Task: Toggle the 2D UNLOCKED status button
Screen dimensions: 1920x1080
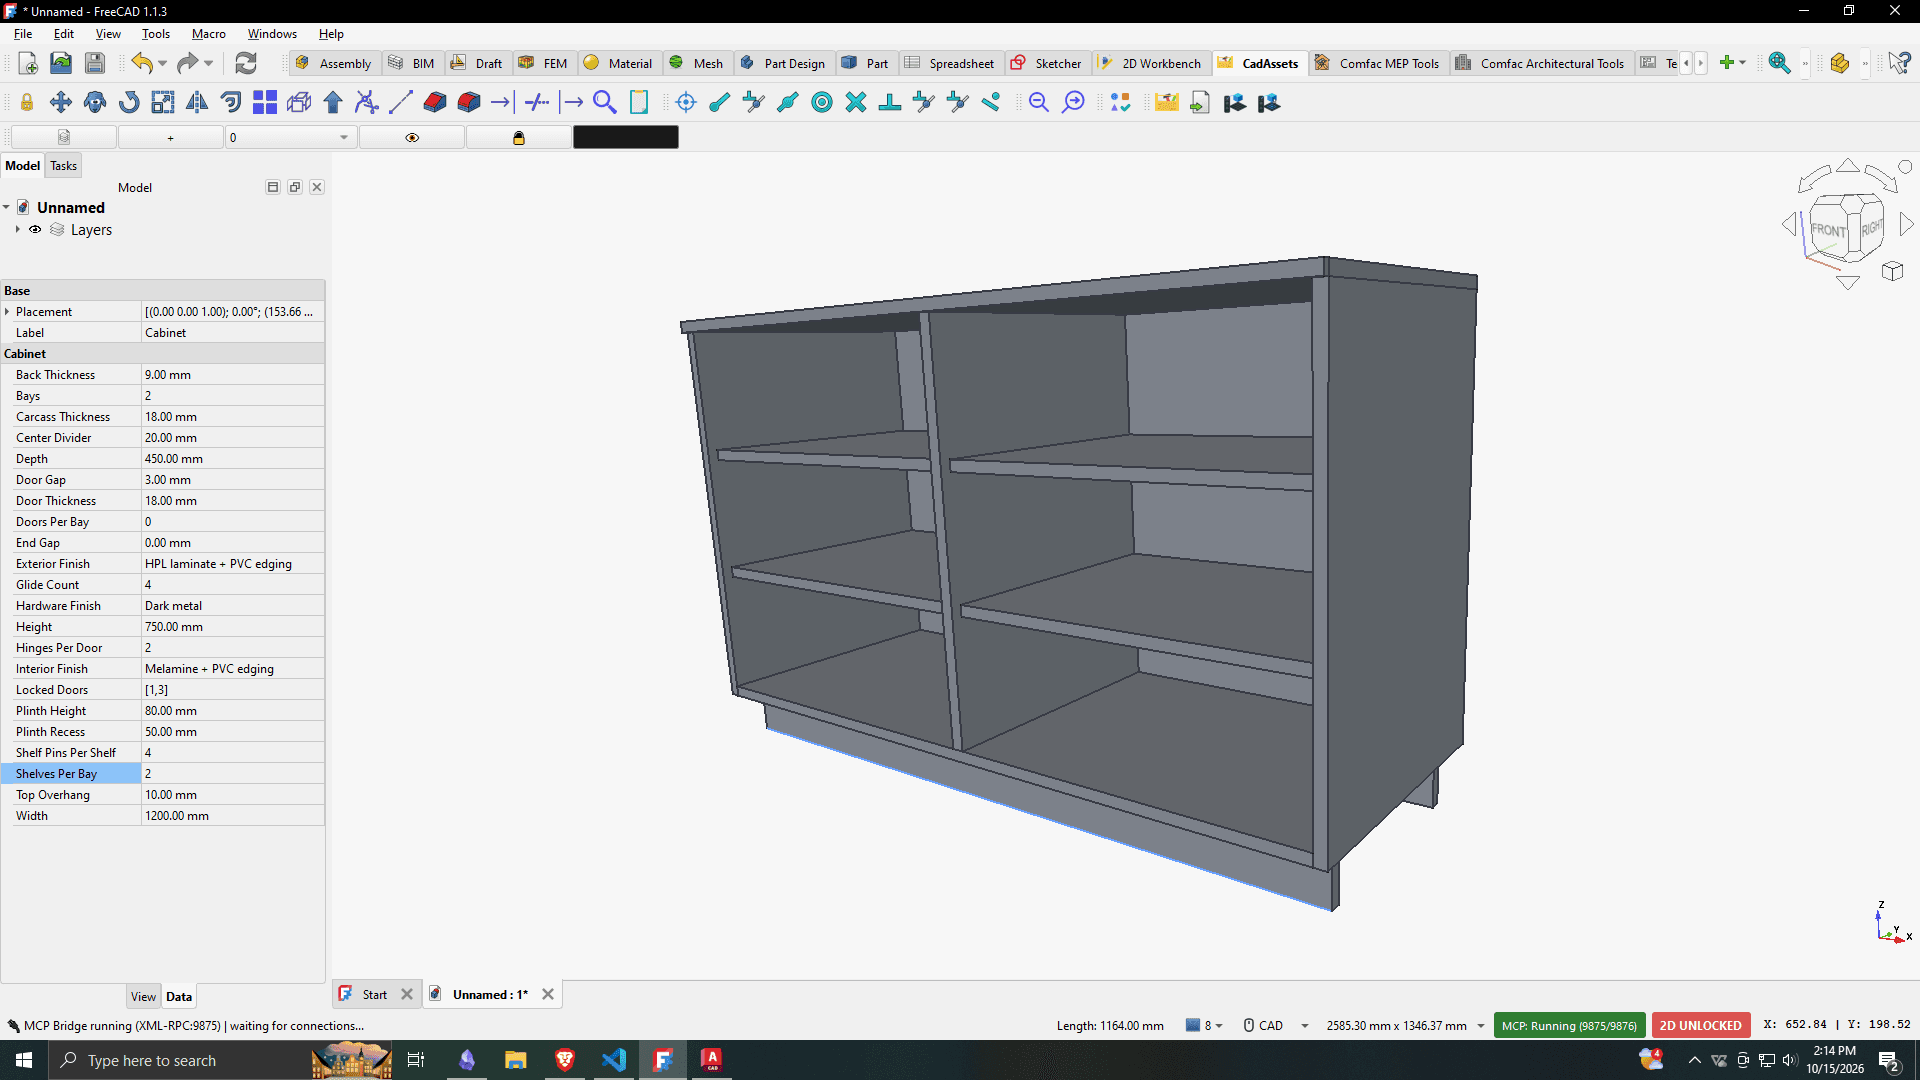Action: point(1701,1025)
